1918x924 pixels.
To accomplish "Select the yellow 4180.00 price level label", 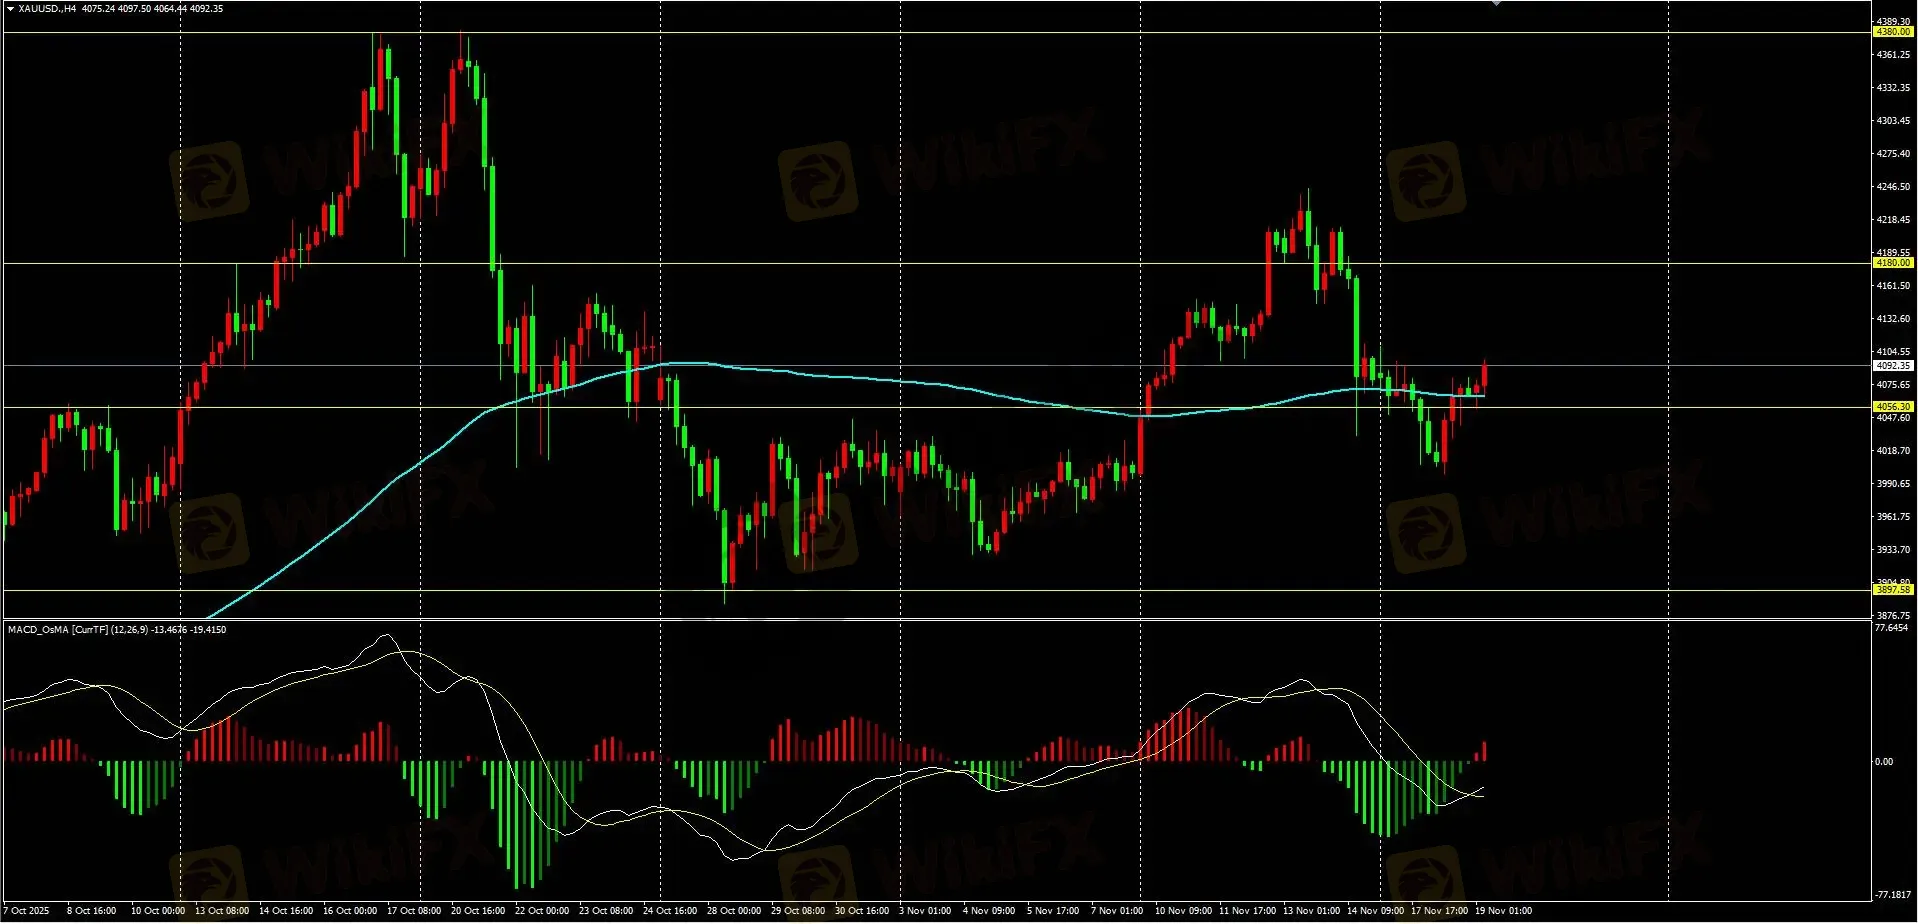I will (x=1893, y=263).
